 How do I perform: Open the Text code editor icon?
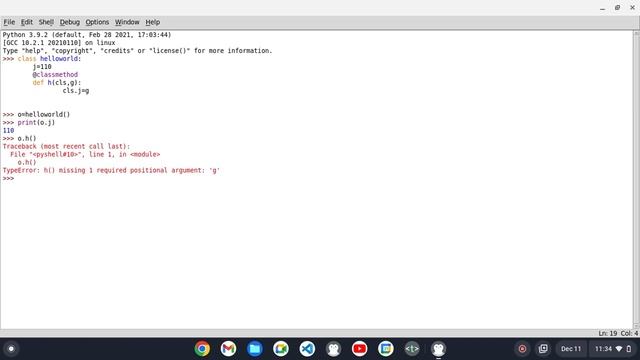412,349
